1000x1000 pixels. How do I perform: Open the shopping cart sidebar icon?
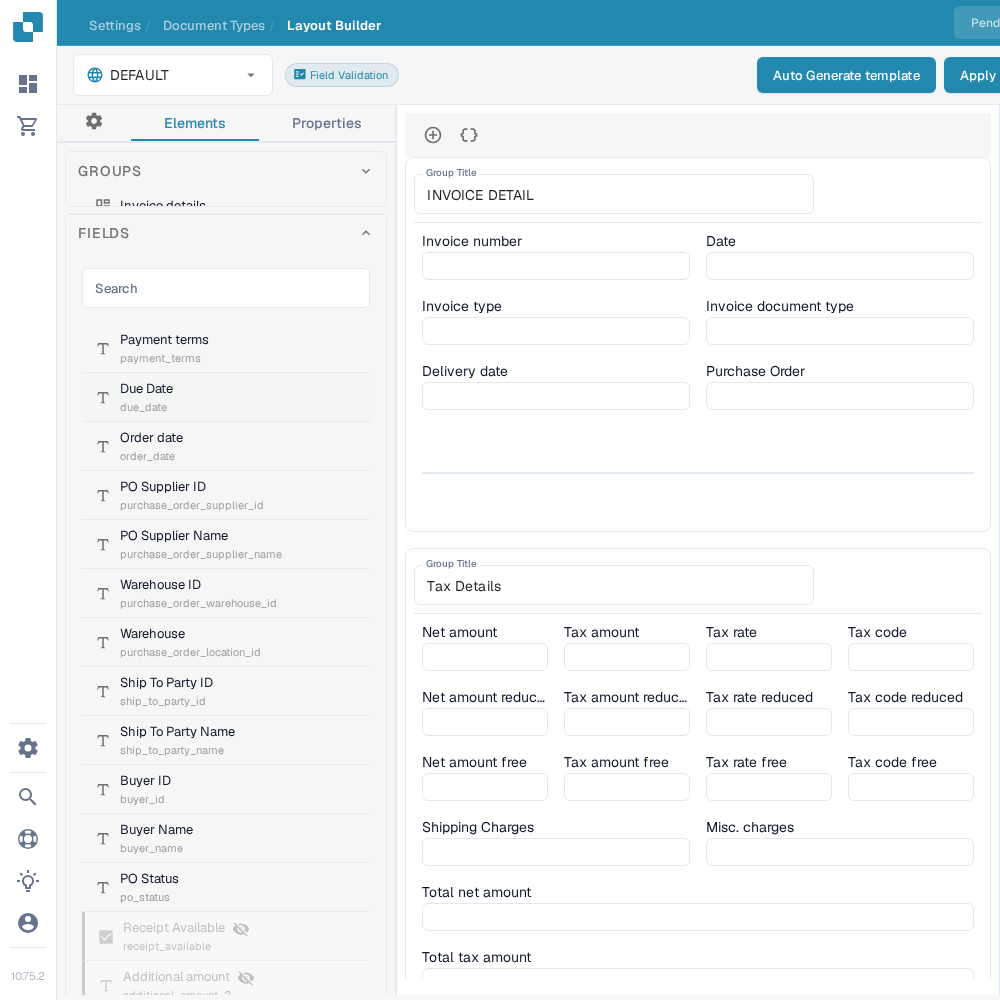pyautogui.click(x=27, y=126)
